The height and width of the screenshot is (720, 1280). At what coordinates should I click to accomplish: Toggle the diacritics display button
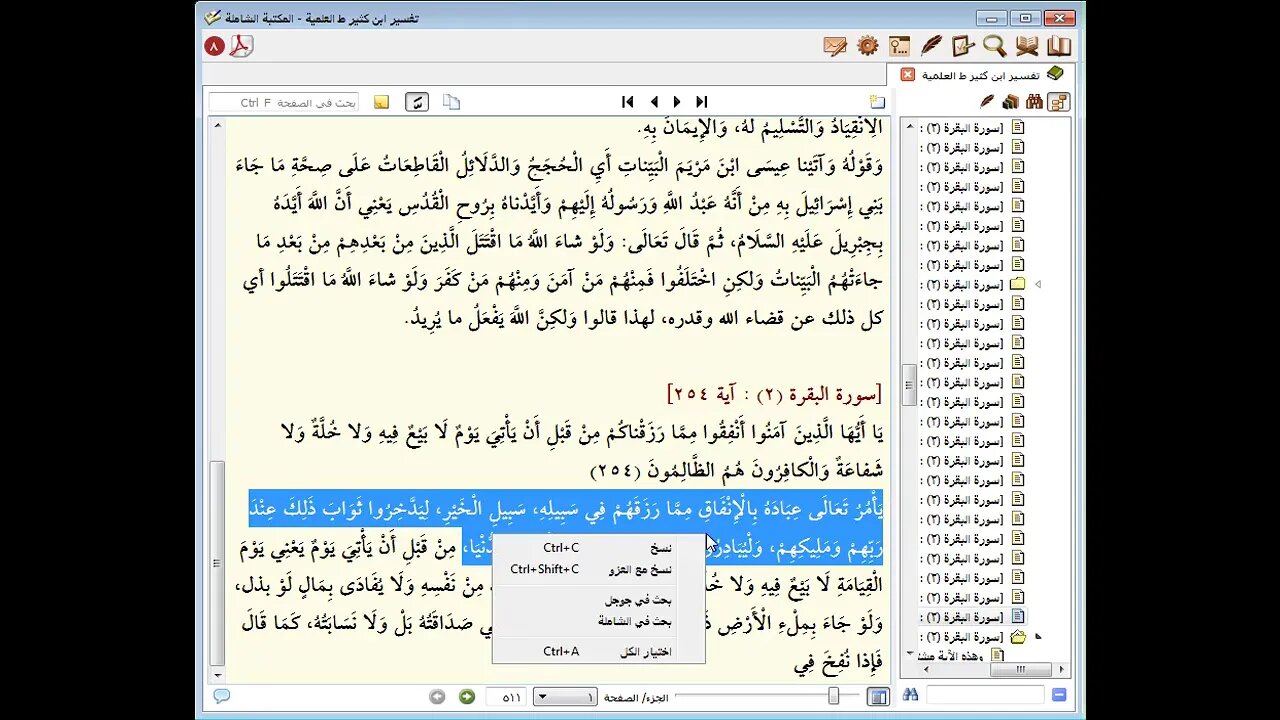tap(417, 102)
